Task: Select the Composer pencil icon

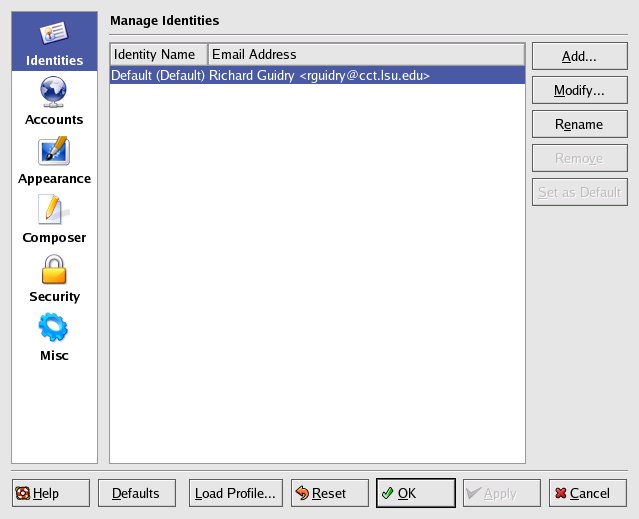Action: point(54,210)
